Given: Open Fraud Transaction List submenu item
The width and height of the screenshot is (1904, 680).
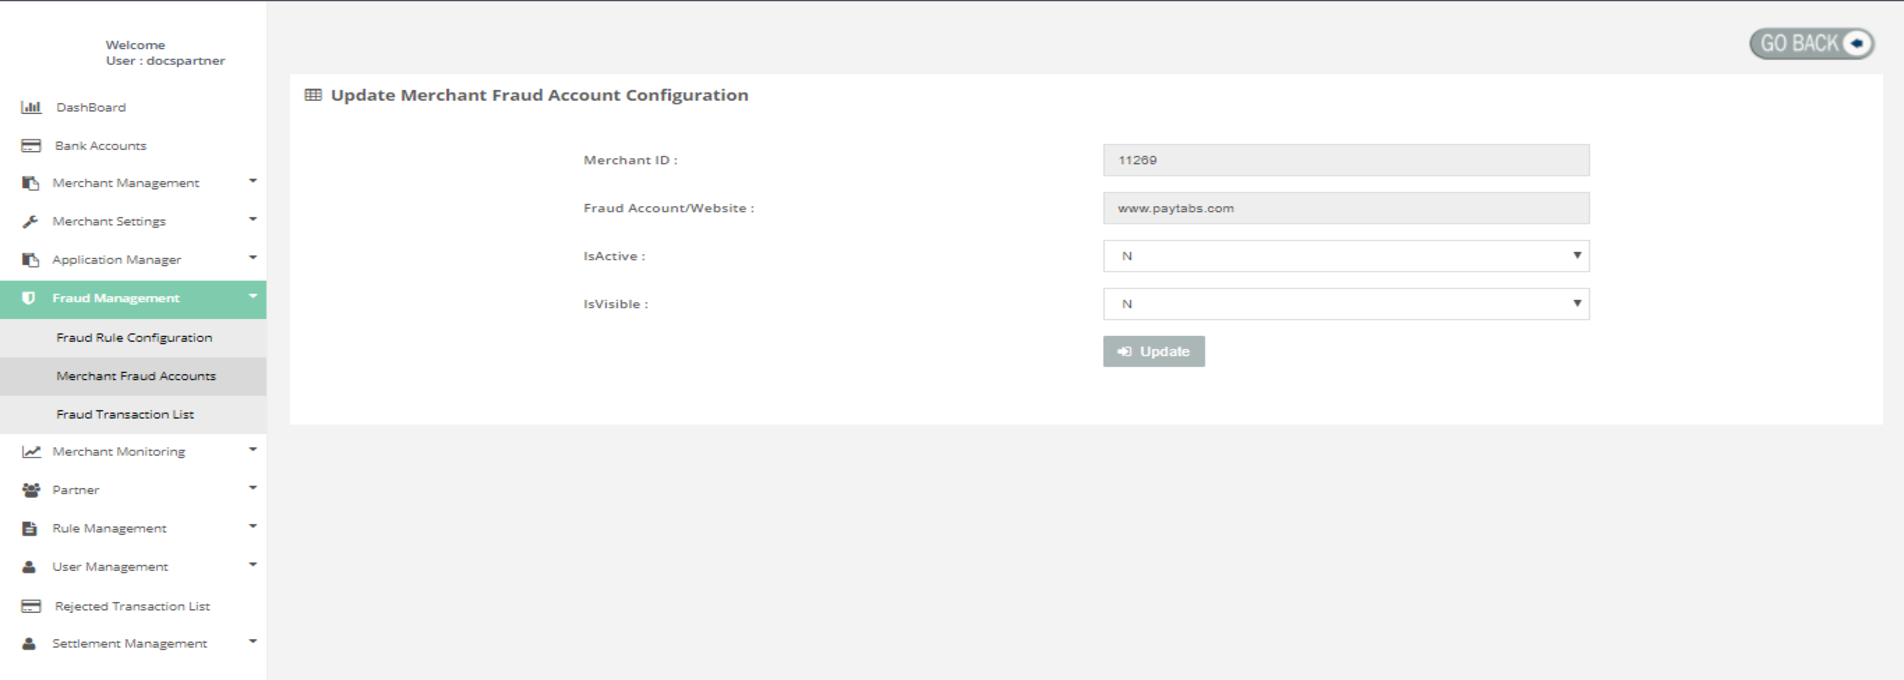Looking at the screenshot, I should coord(125,414).
